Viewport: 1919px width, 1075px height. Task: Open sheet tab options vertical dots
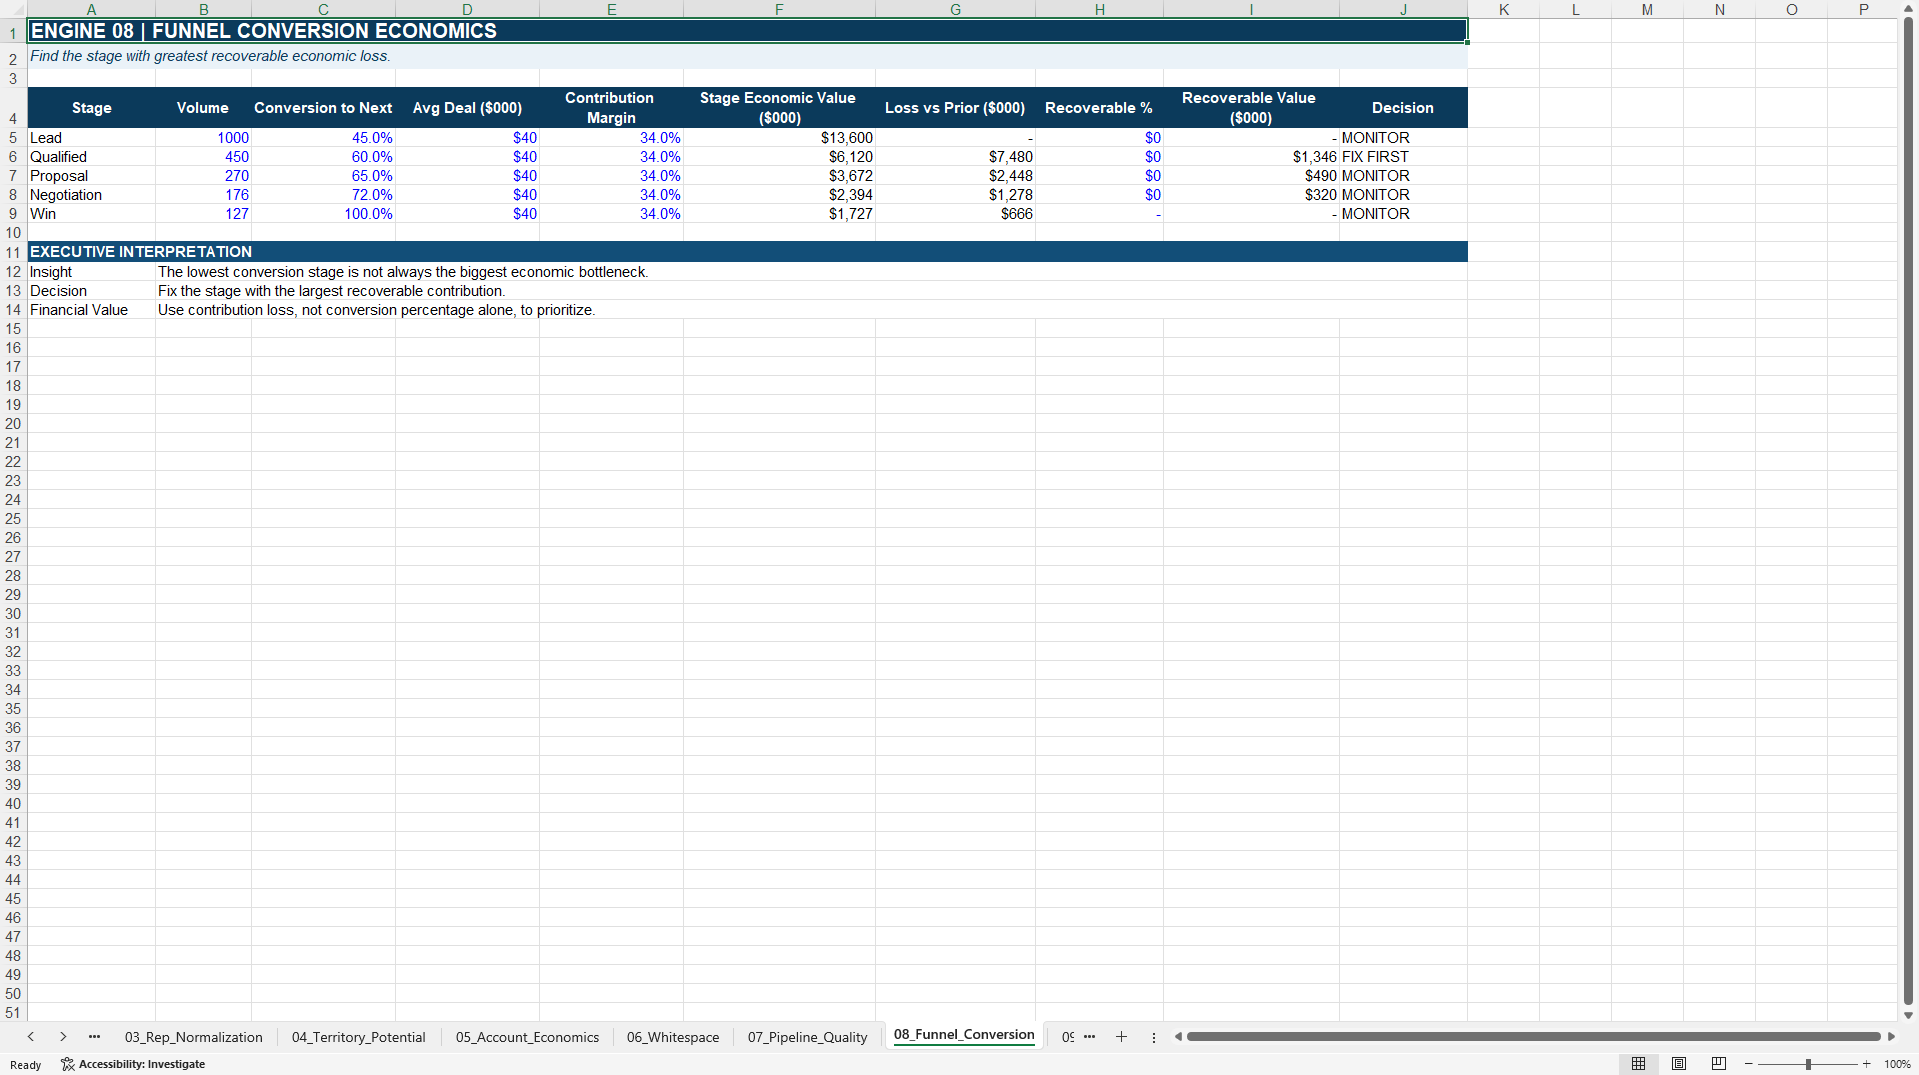(1154, 1037)
